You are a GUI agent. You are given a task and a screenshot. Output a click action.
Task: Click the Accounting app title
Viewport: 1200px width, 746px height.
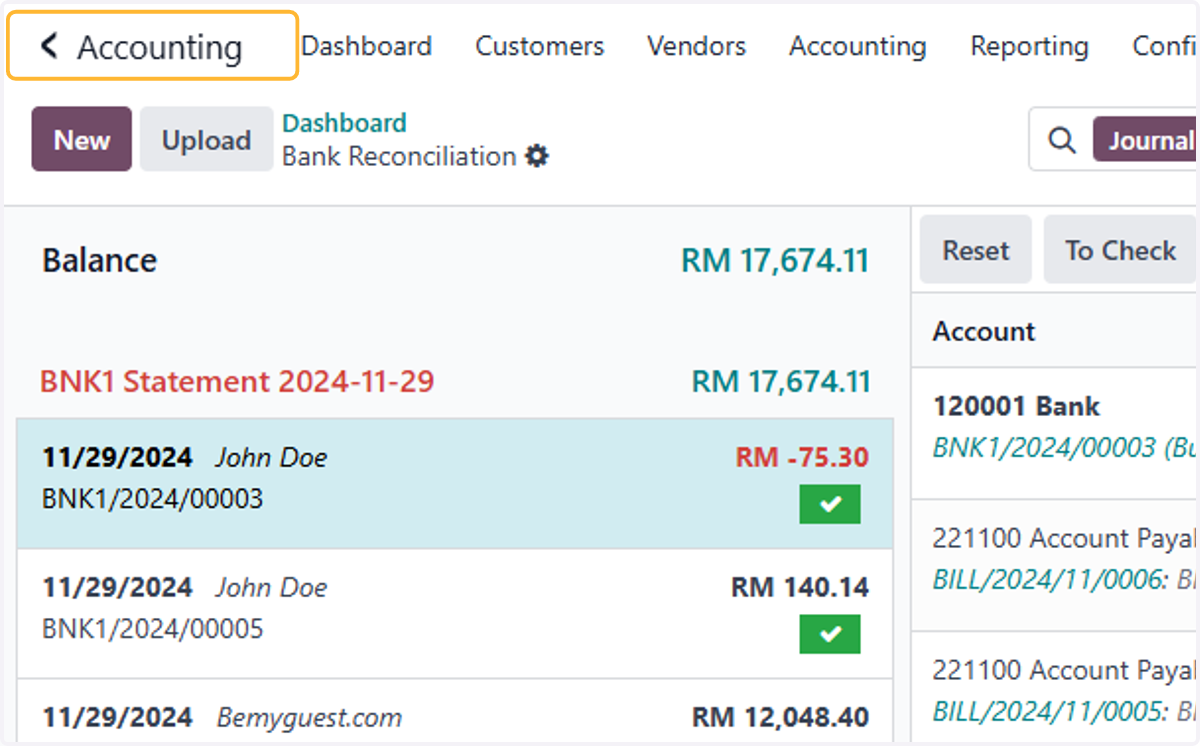(x=160, y=47)
